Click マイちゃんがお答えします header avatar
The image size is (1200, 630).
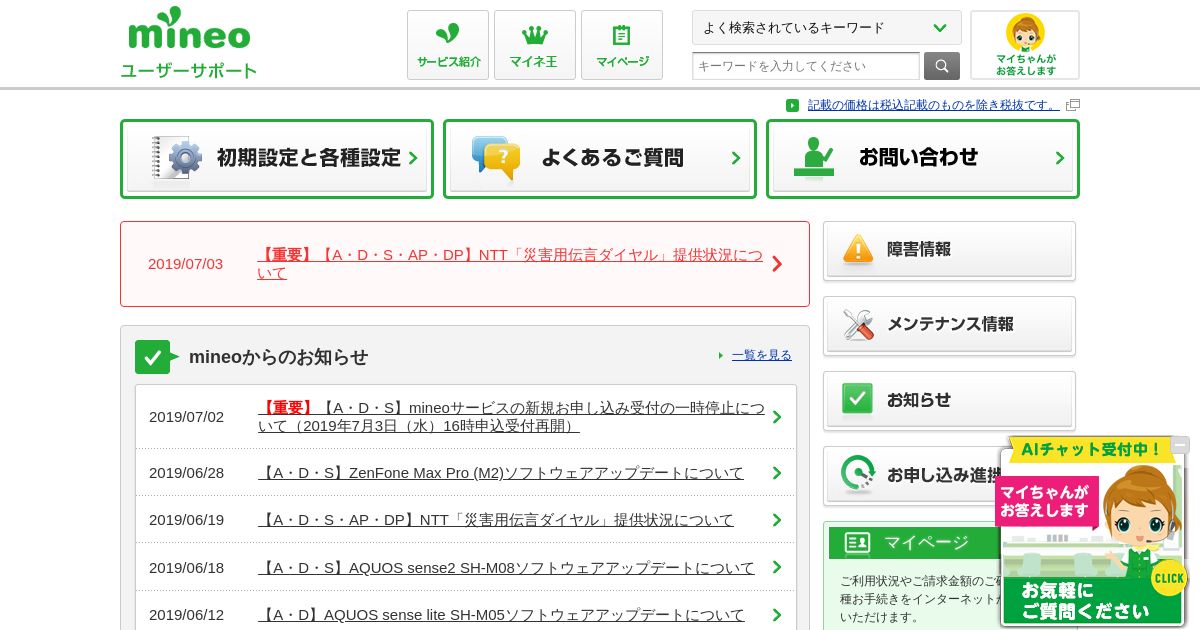coord(1025,45)
